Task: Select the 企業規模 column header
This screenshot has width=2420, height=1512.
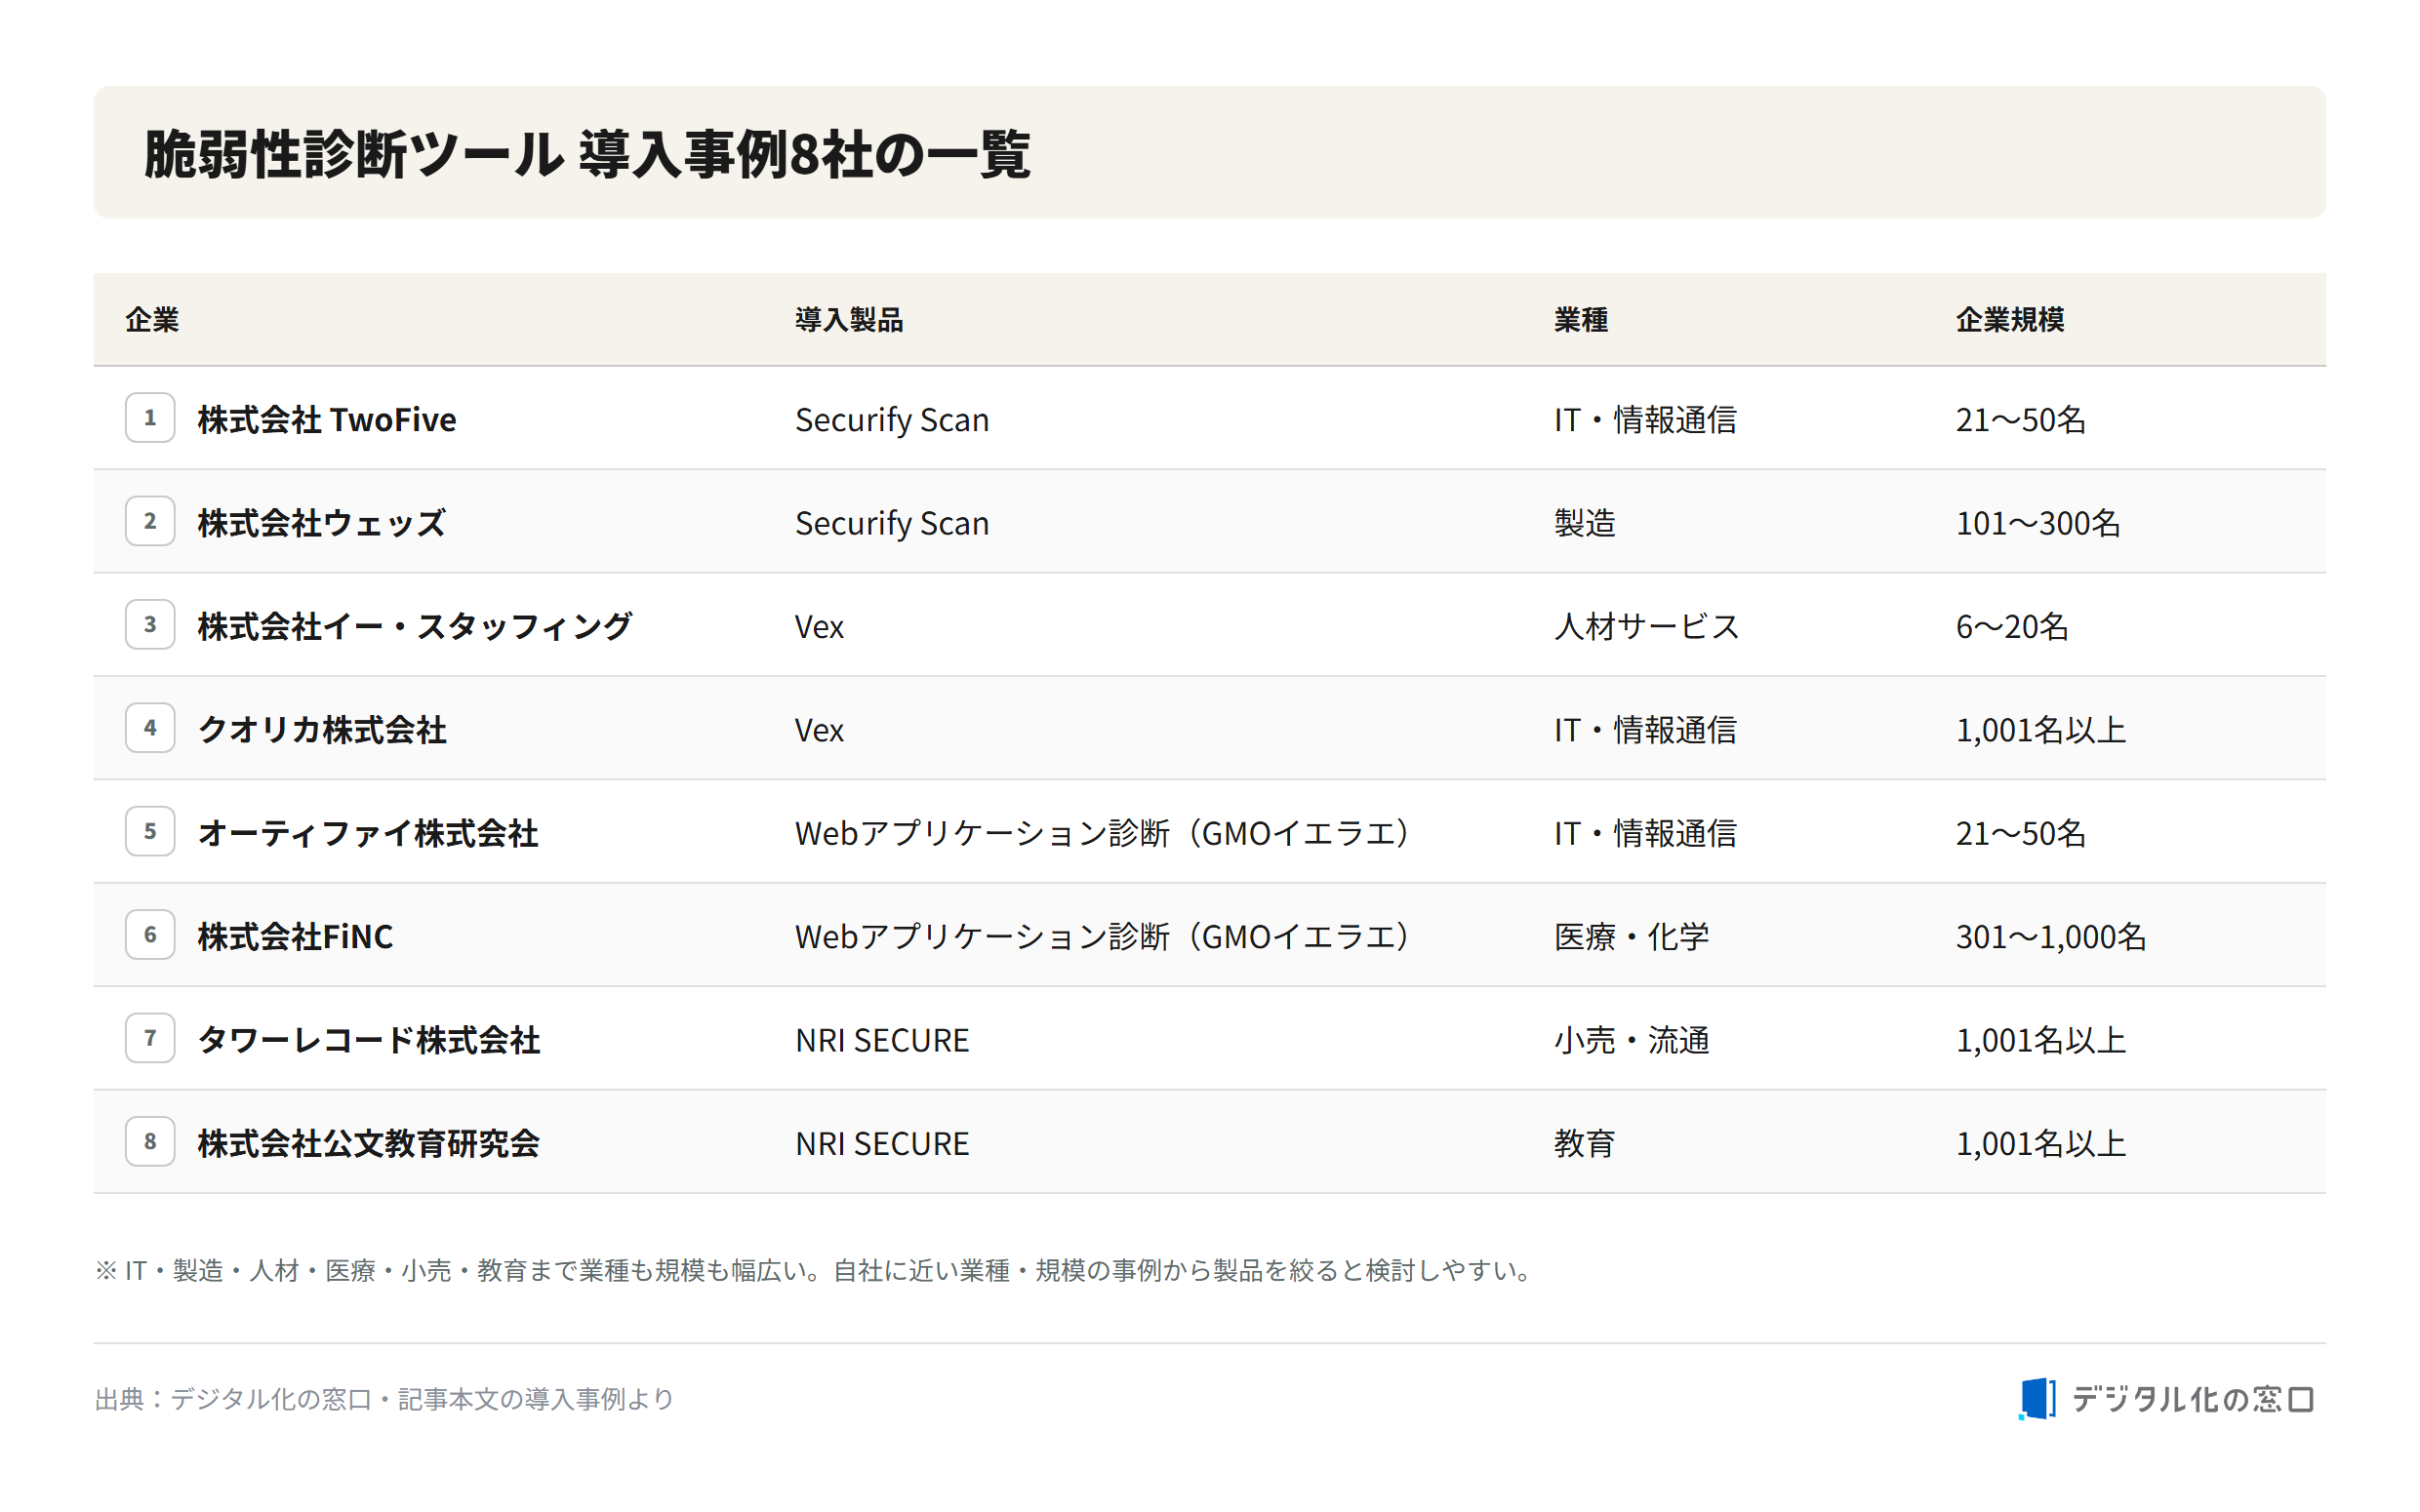Action: tap(2010, 320)
